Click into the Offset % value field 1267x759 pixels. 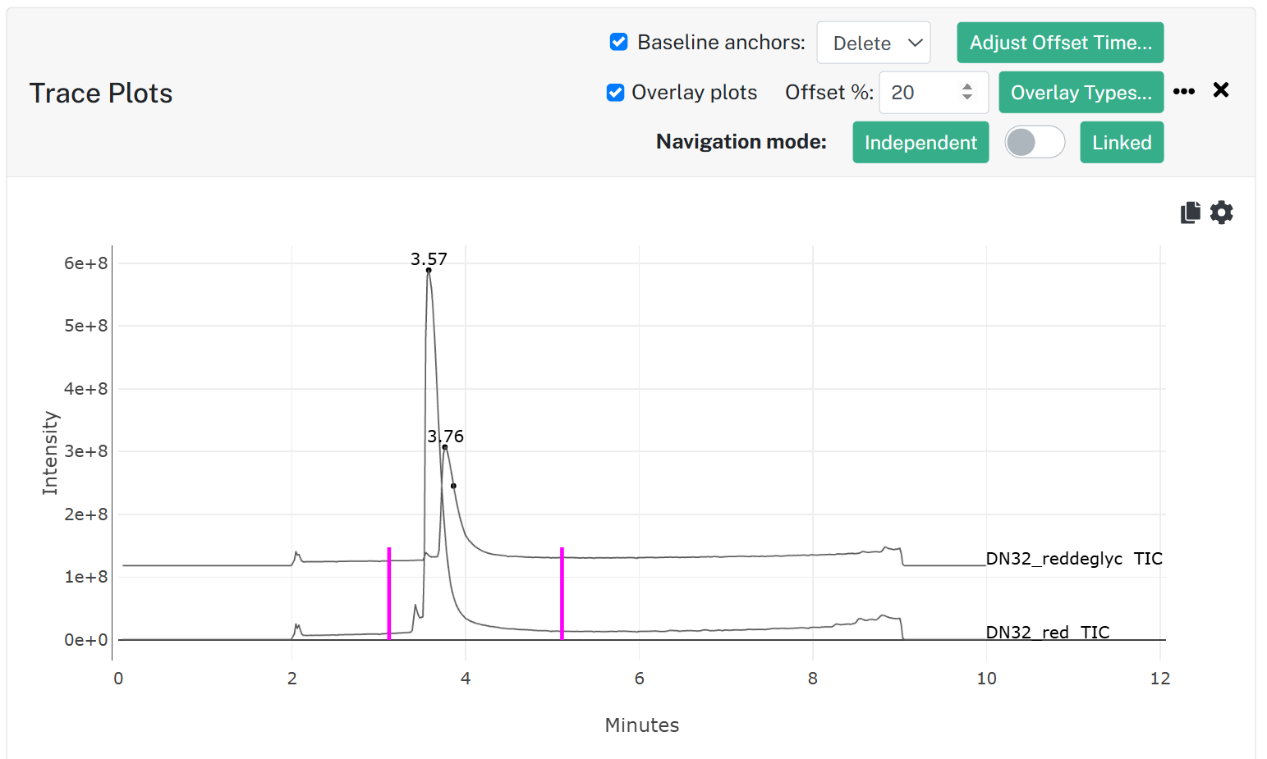point(918,92)
